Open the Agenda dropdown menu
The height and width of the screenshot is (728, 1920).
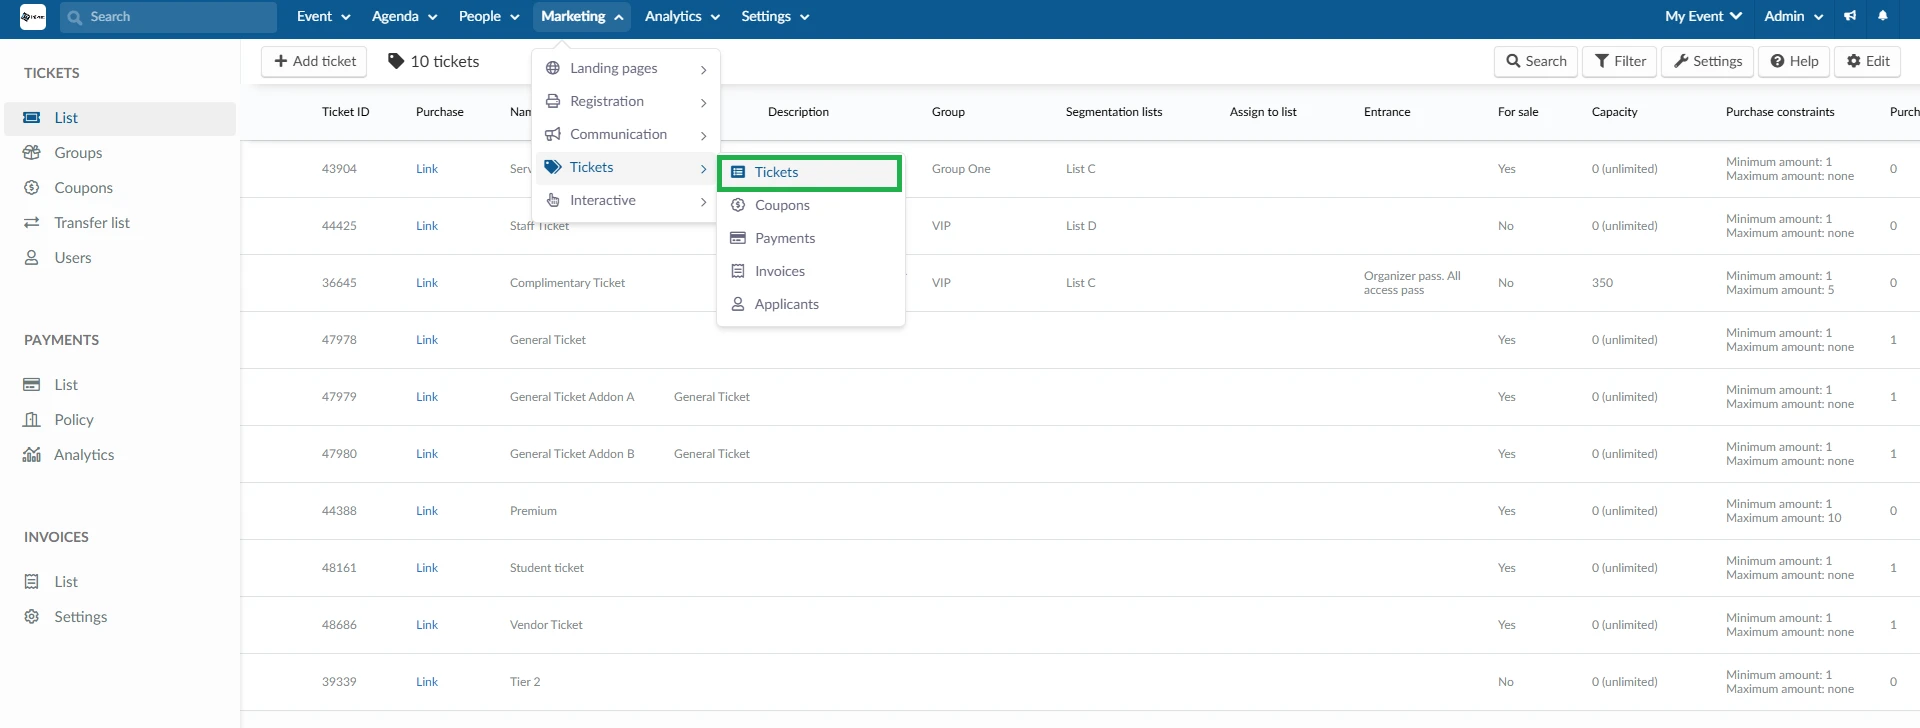click(x=404, y=16)
